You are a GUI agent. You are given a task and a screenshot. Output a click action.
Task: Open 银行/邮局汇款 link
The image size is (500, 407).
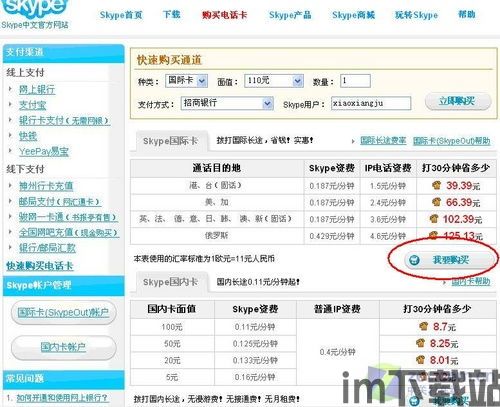[47, 248]
